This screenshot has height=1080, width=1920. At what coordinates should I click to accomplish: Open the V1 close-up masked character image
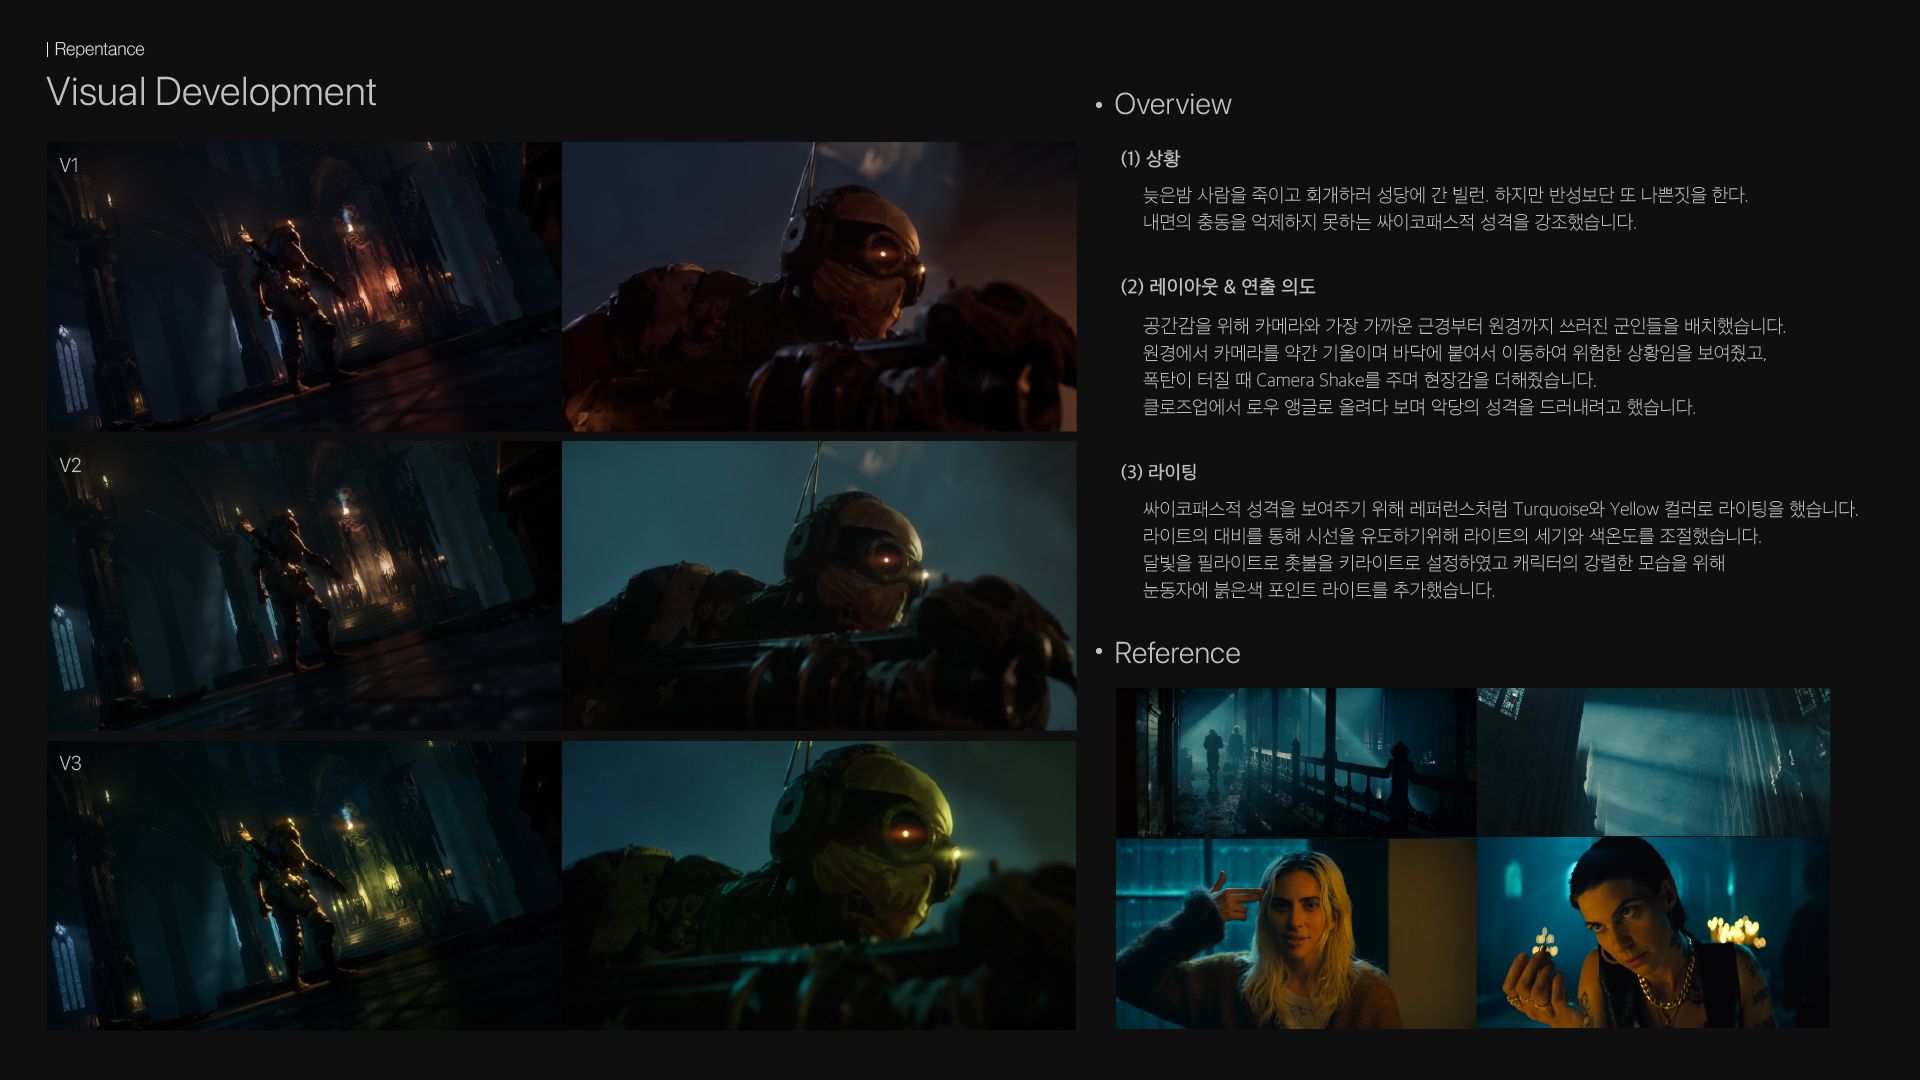(819, 287)
